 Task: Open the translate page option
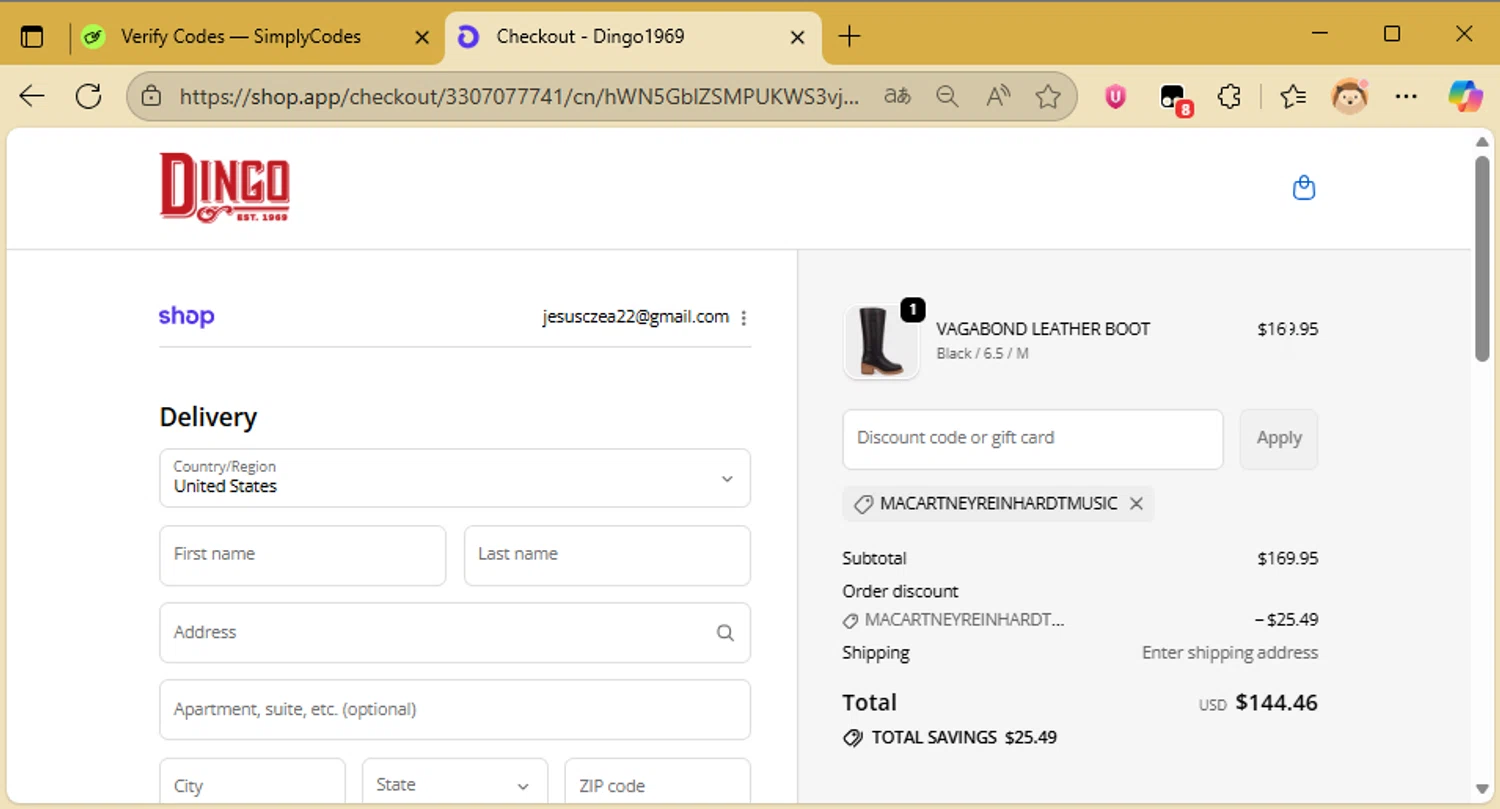(x=898, y=96)
